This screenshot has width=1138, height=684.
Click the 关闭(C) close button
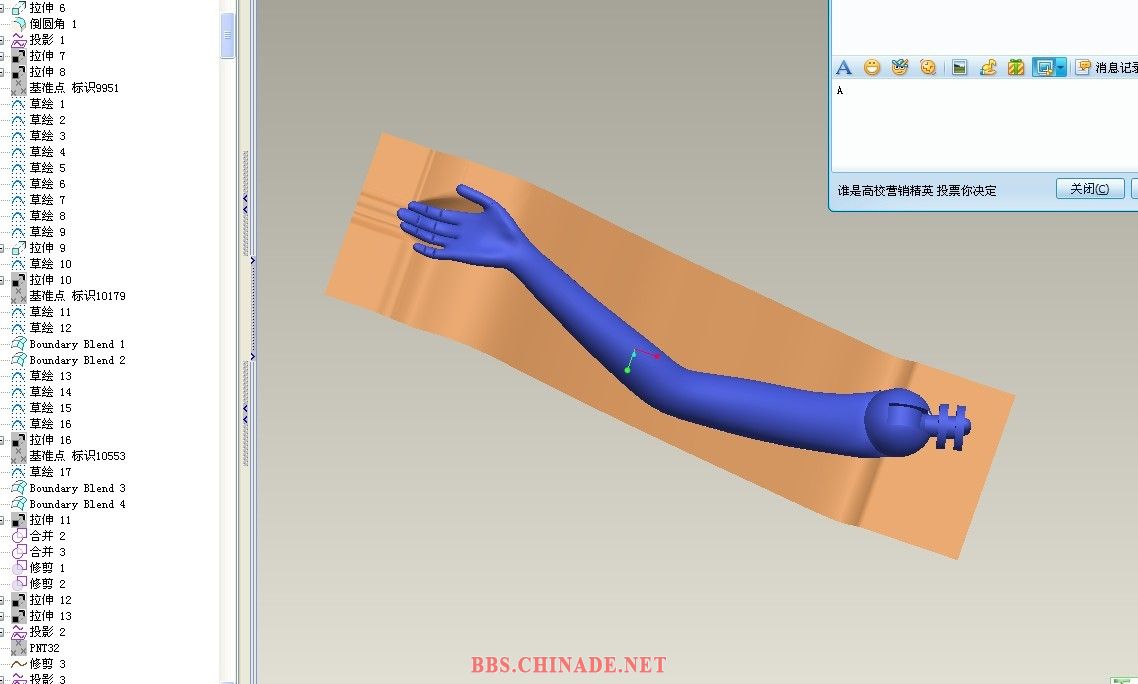click(1089, 189)
